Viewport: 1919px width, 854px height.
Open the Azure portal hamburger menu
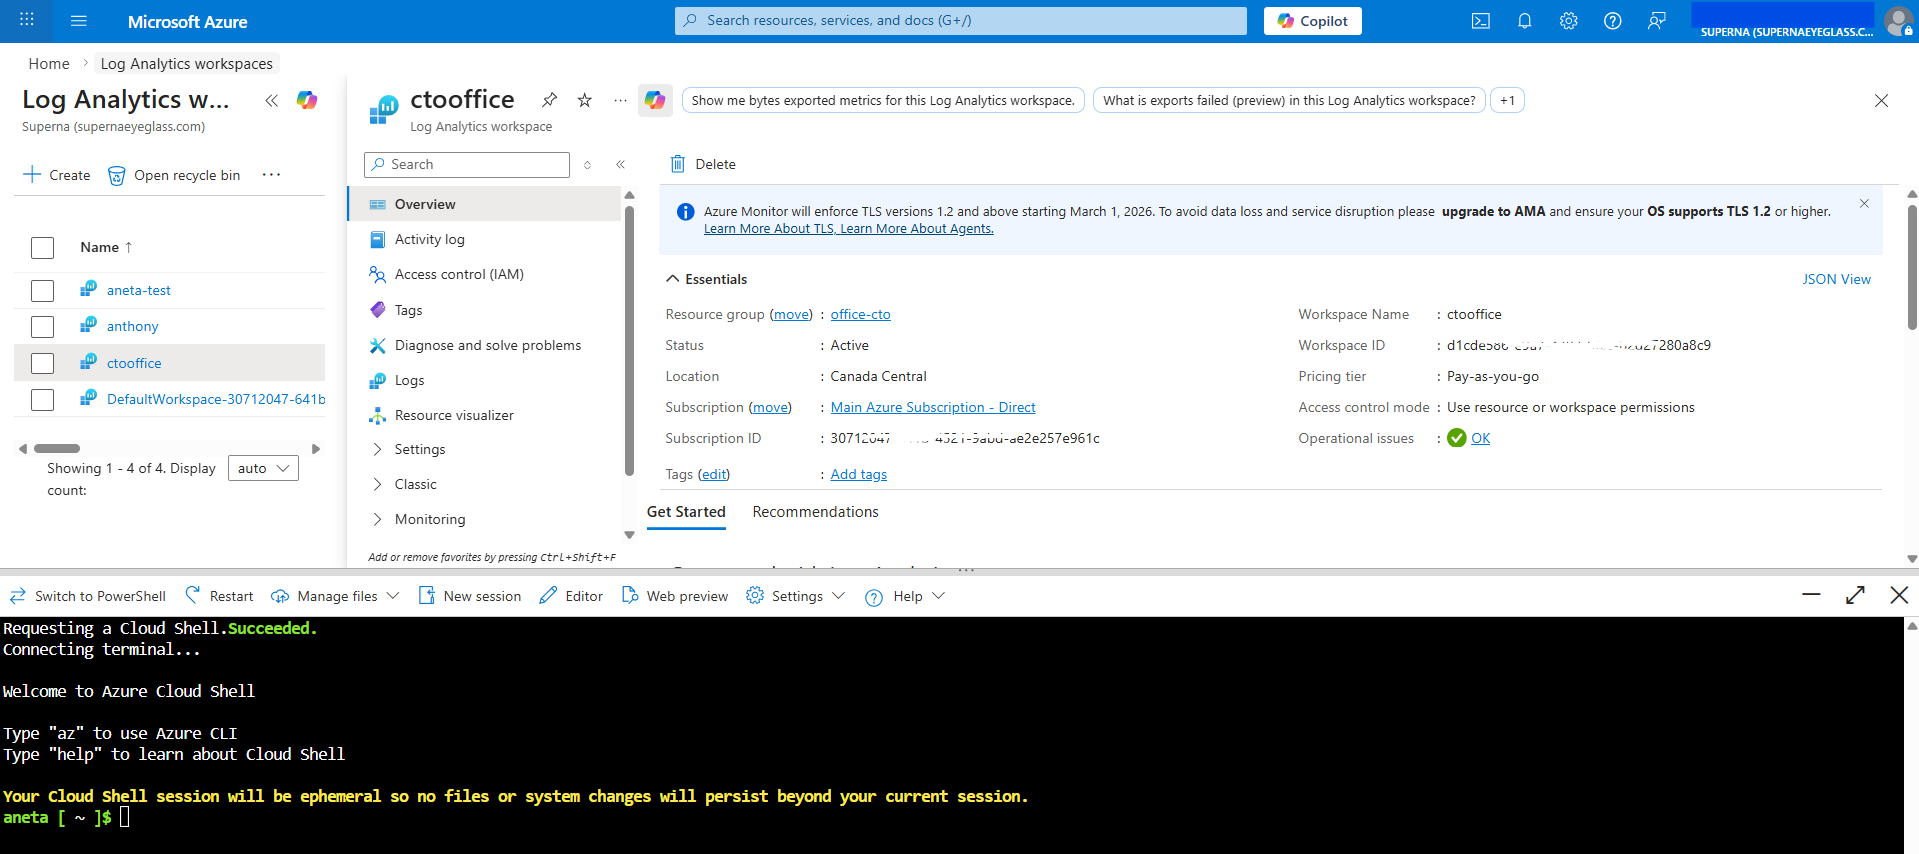click(x=79, y=21)
